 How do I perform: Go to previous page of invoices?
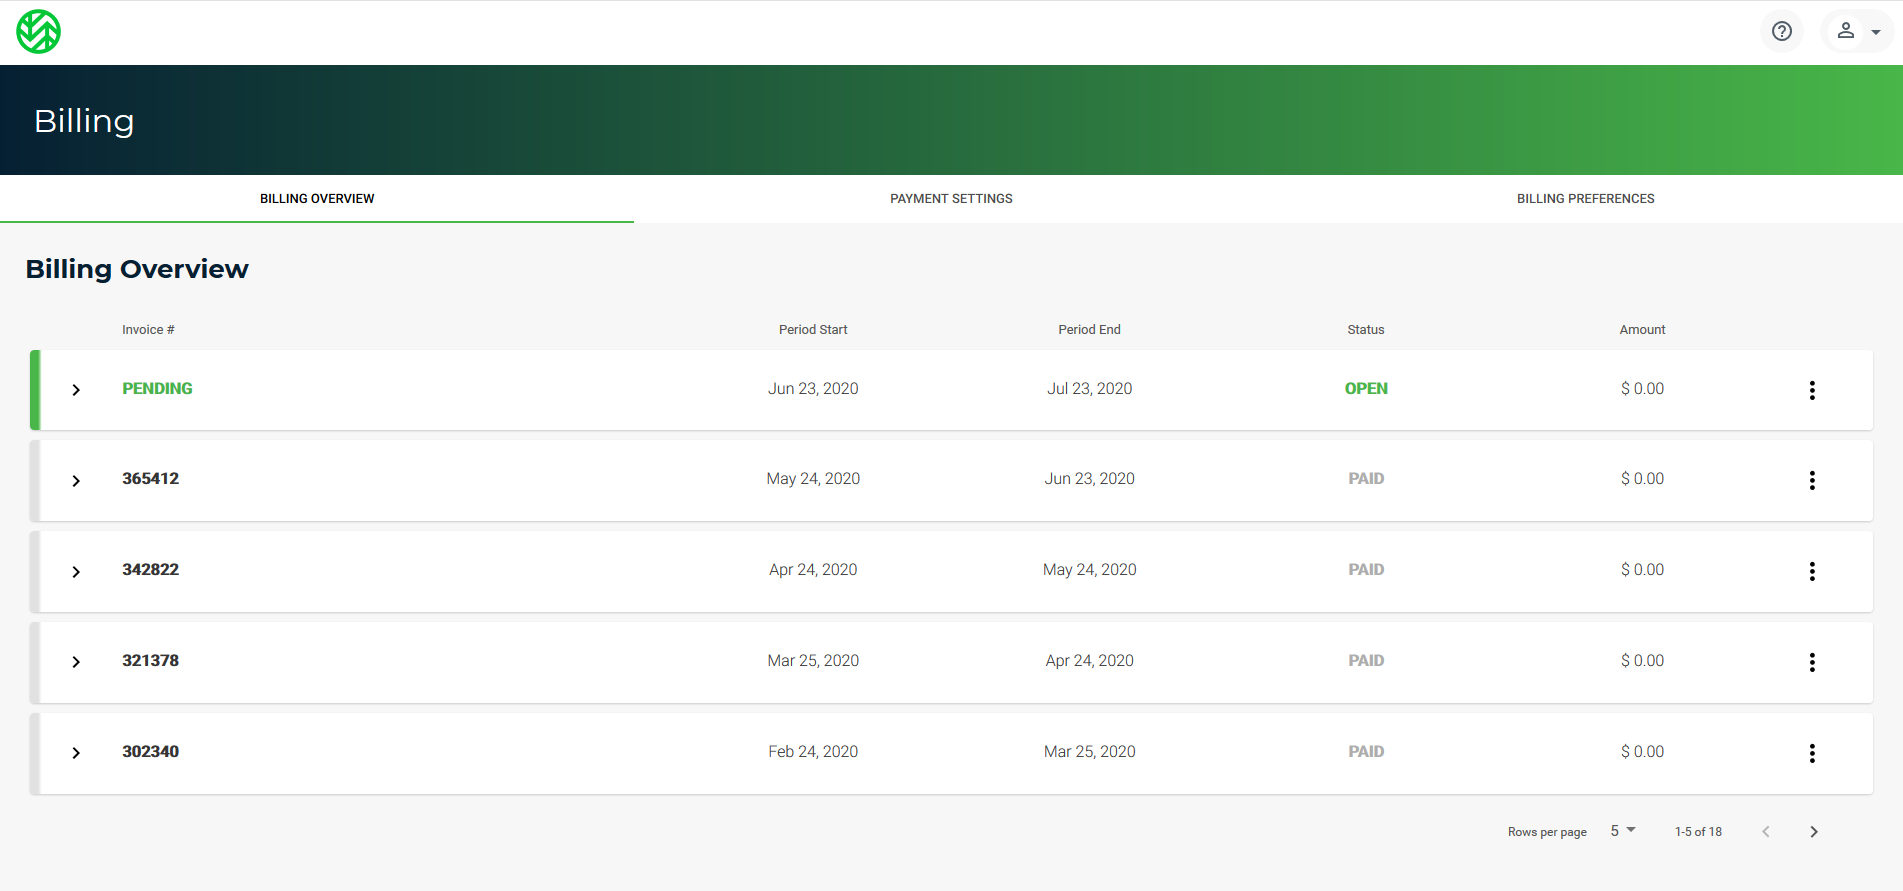(1766, 832)
